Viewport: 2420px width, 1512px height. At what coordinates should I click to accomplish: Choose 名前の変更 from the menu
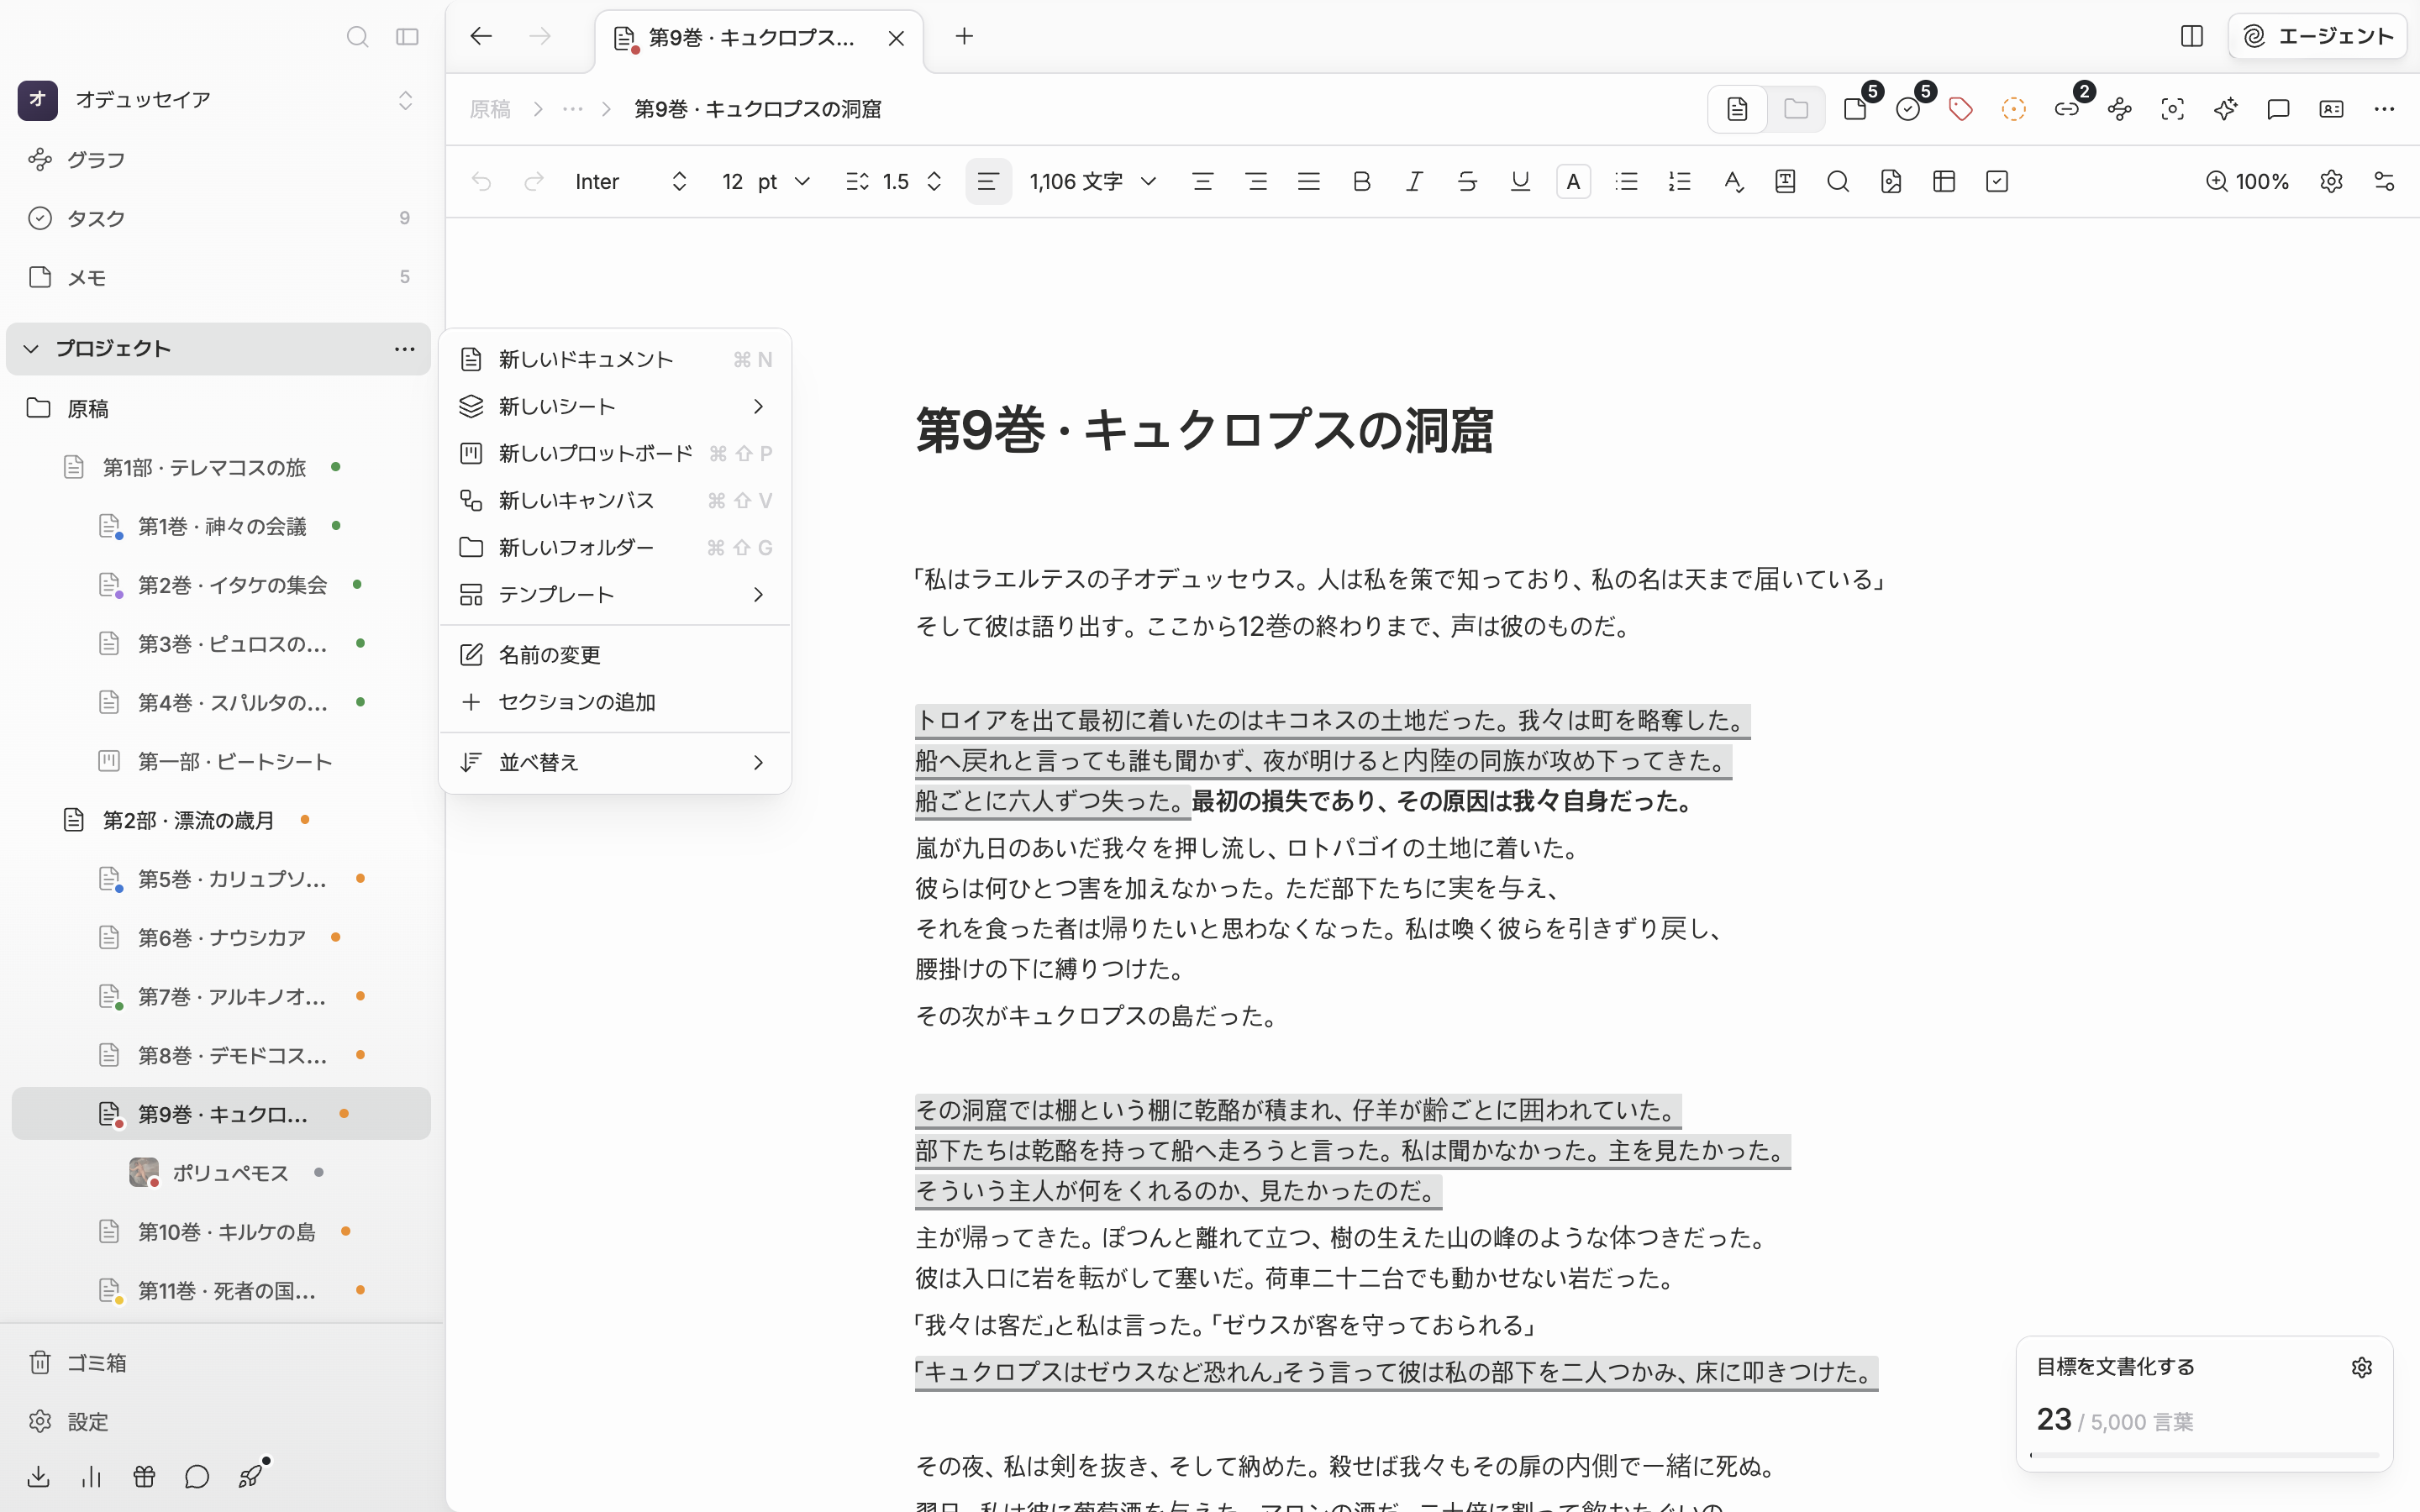tap(615, 655)
